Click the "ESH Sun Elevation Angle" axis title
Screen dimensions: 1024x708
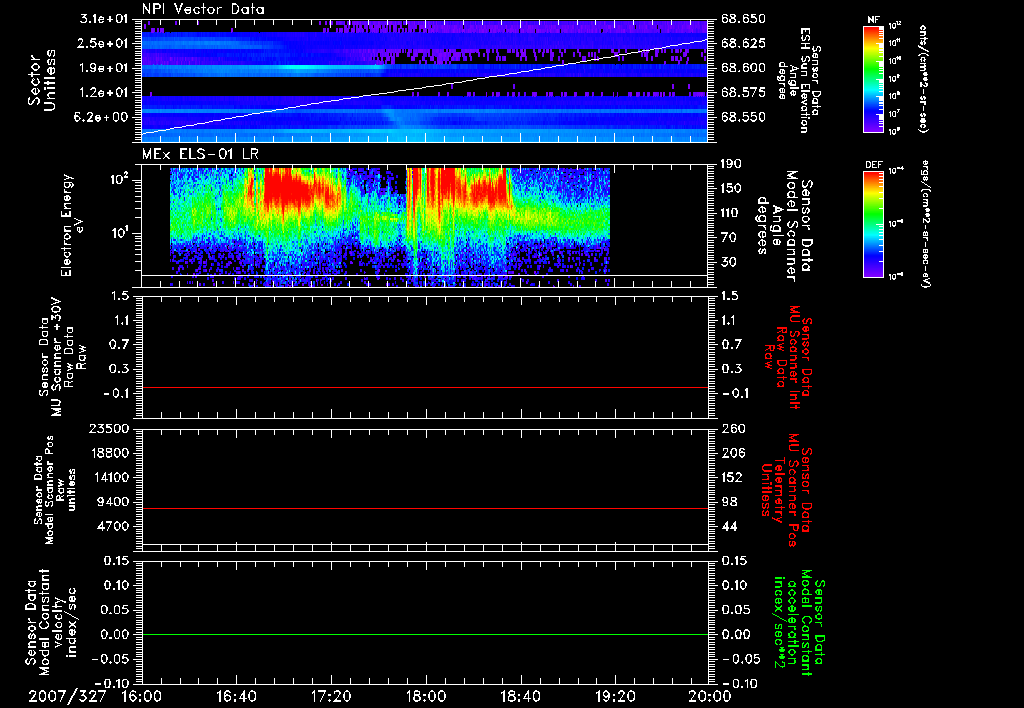(x=799, y=80)
